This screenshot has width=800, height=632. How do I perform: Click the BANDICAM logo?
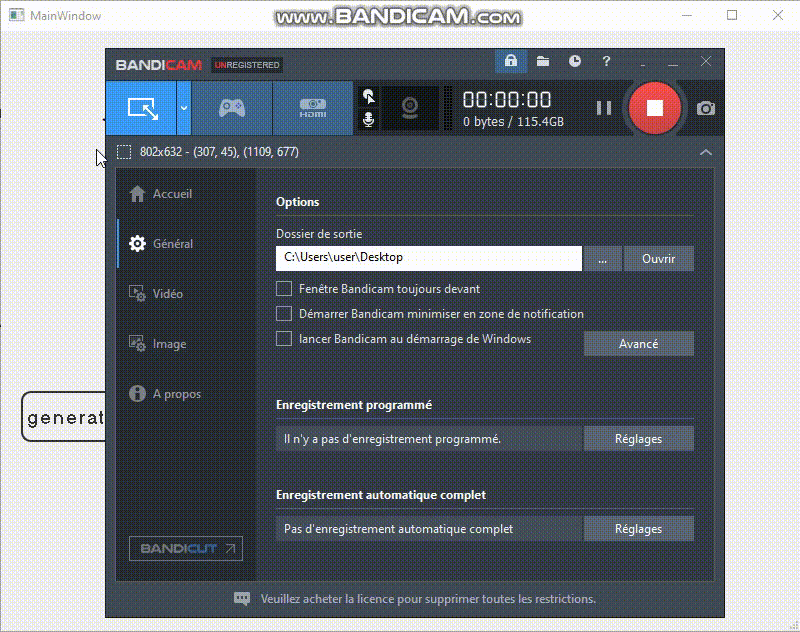click(x=159, y=65)
